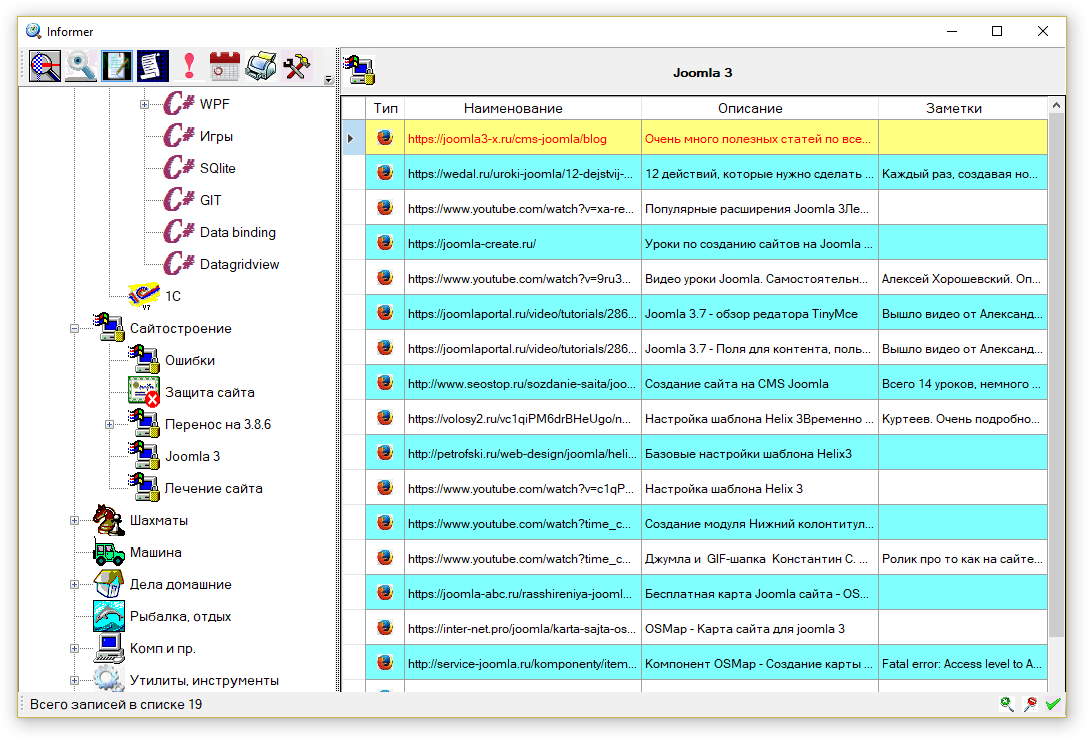The height and width of the screenshot is (740, 1088).
Task: Click the printer toolbar icon
Action: [261, 66]
